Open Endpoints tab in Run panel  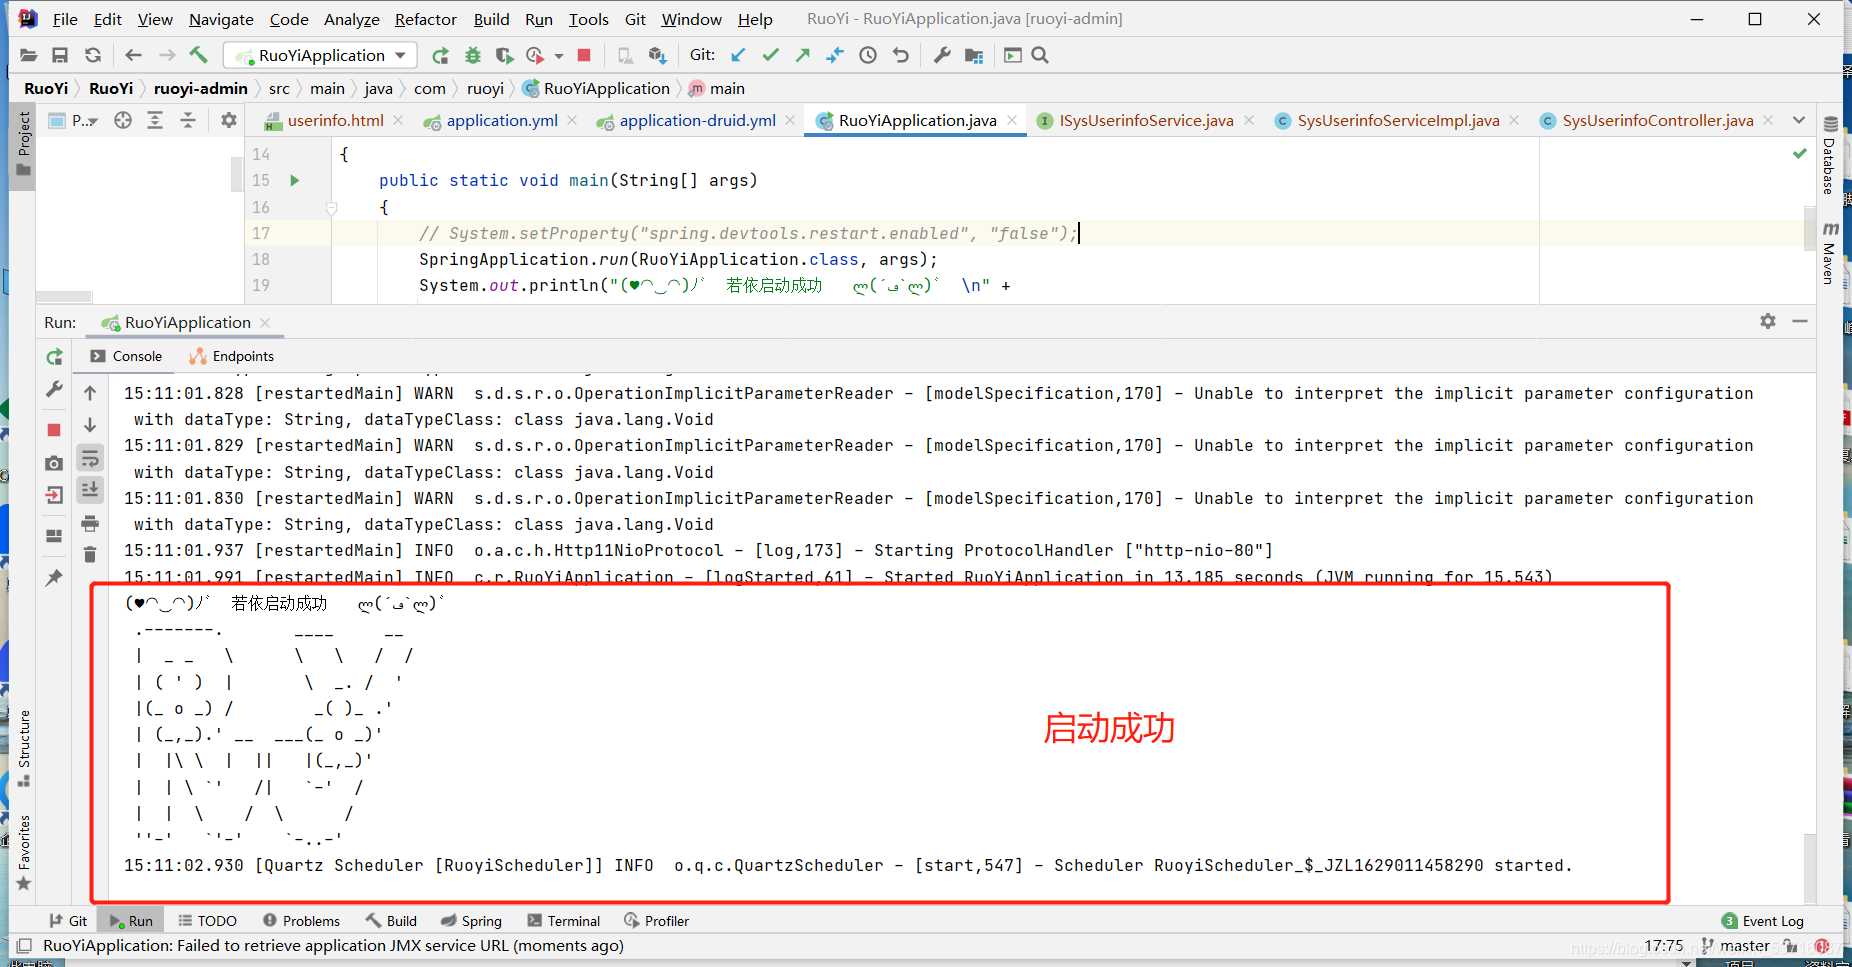click(232, 356)
